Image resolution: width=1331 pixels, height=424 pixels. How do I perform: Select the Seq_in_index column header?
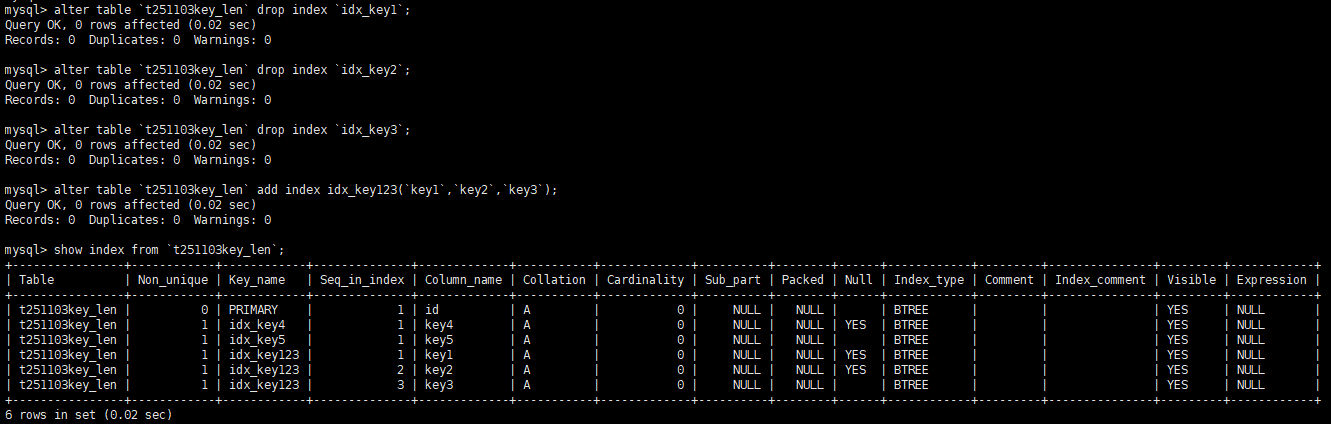click(x=361, y=280)
